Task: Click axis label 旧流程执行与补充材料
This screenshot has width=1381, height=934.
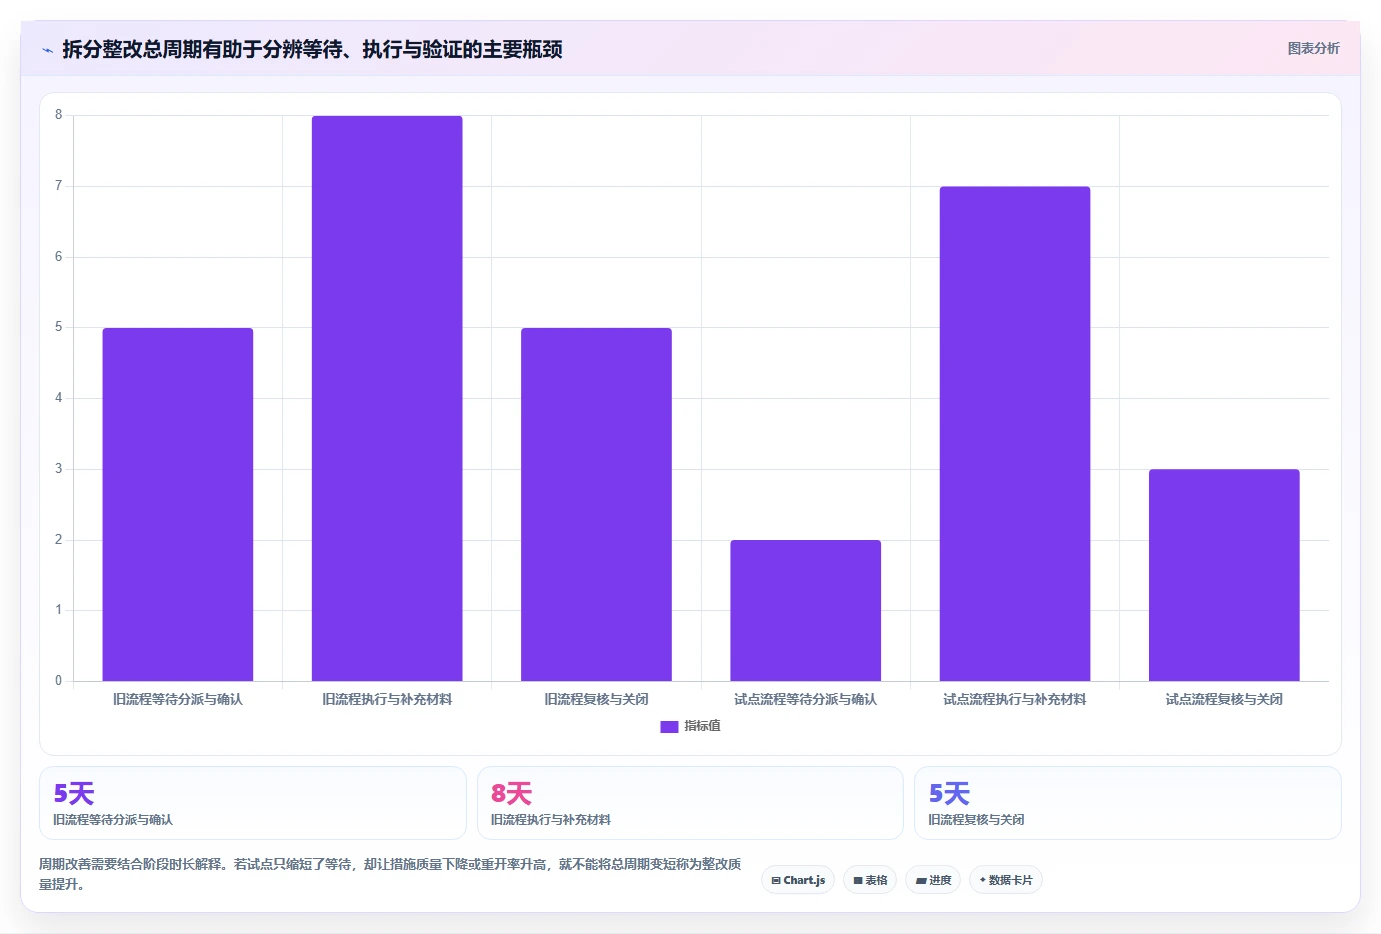Action: pyautogui.click(x=387, y=699)
